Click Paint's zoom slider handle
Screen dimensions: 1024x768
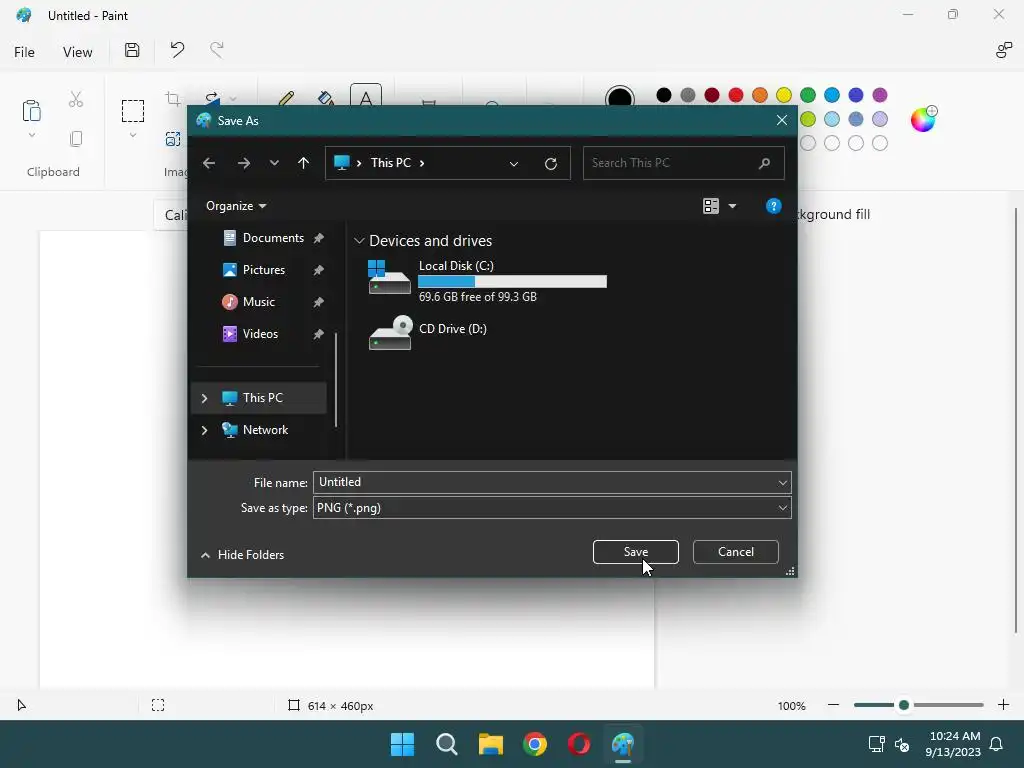pyautogui.click(x=904, y=705)
